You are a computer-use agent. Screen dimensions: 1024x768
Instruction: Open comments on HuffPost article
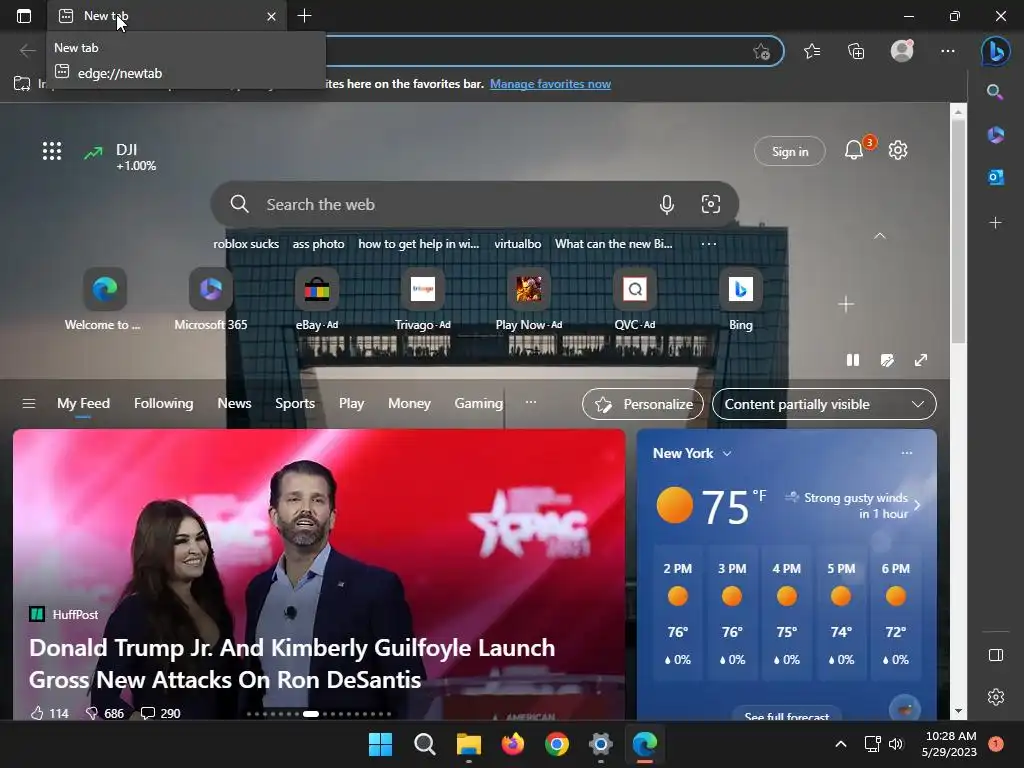[161, 713]
